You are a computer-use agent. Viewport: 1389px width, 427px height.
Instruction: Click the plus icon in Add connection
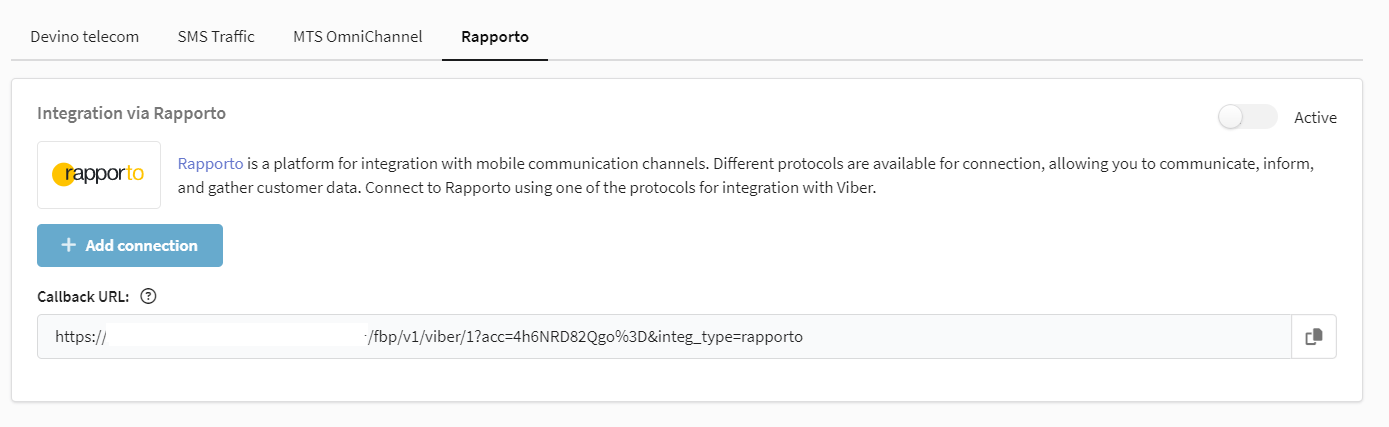[x=69, y=245]
